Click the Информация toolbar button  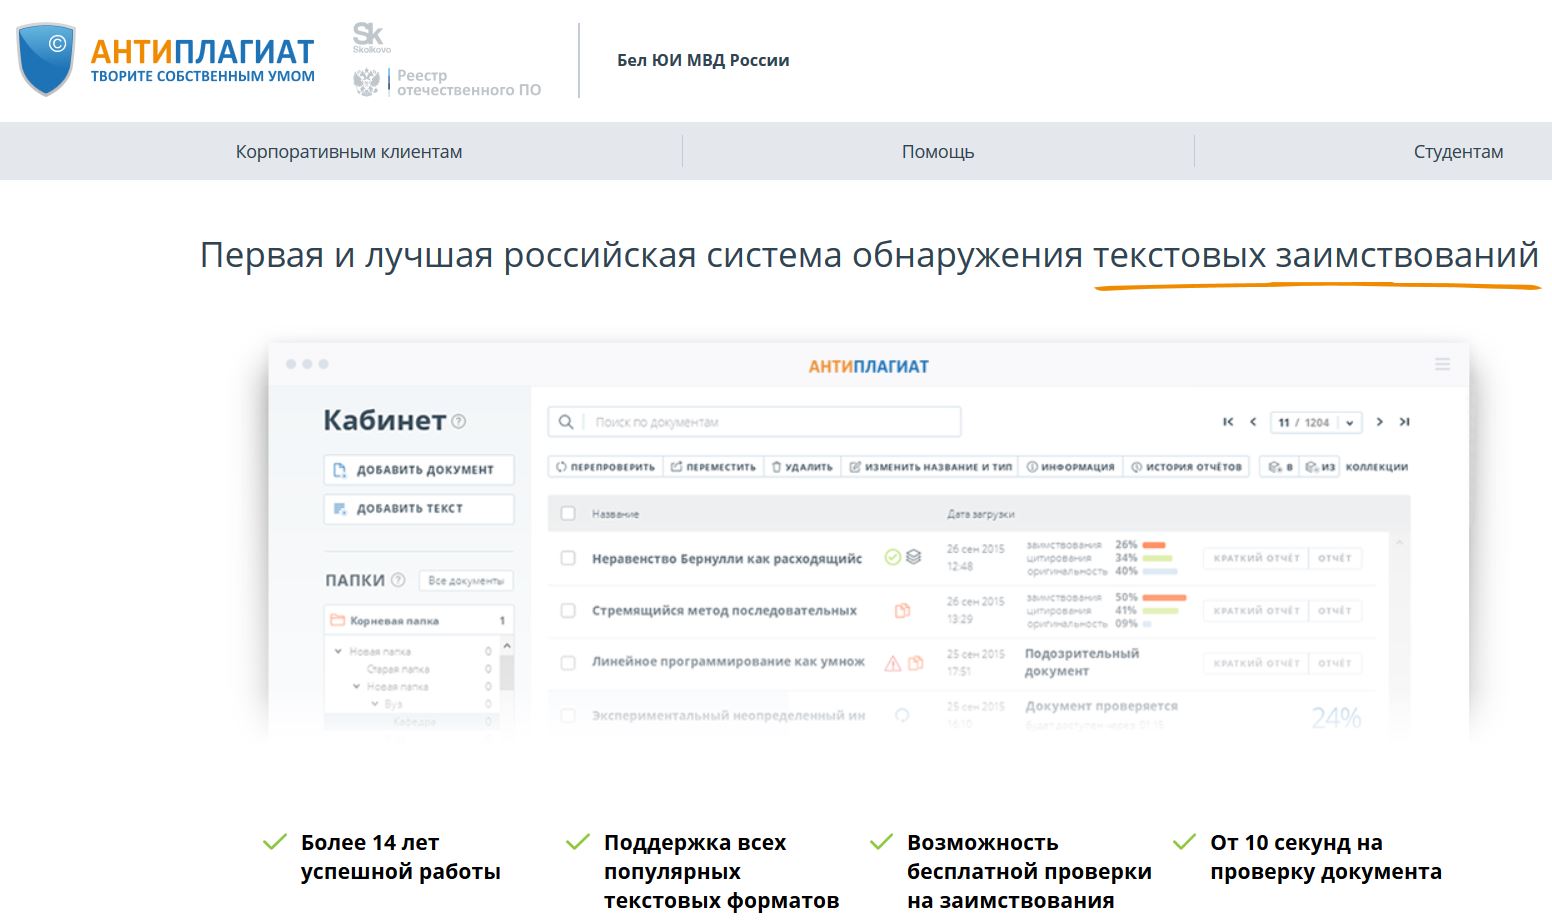1071,467
